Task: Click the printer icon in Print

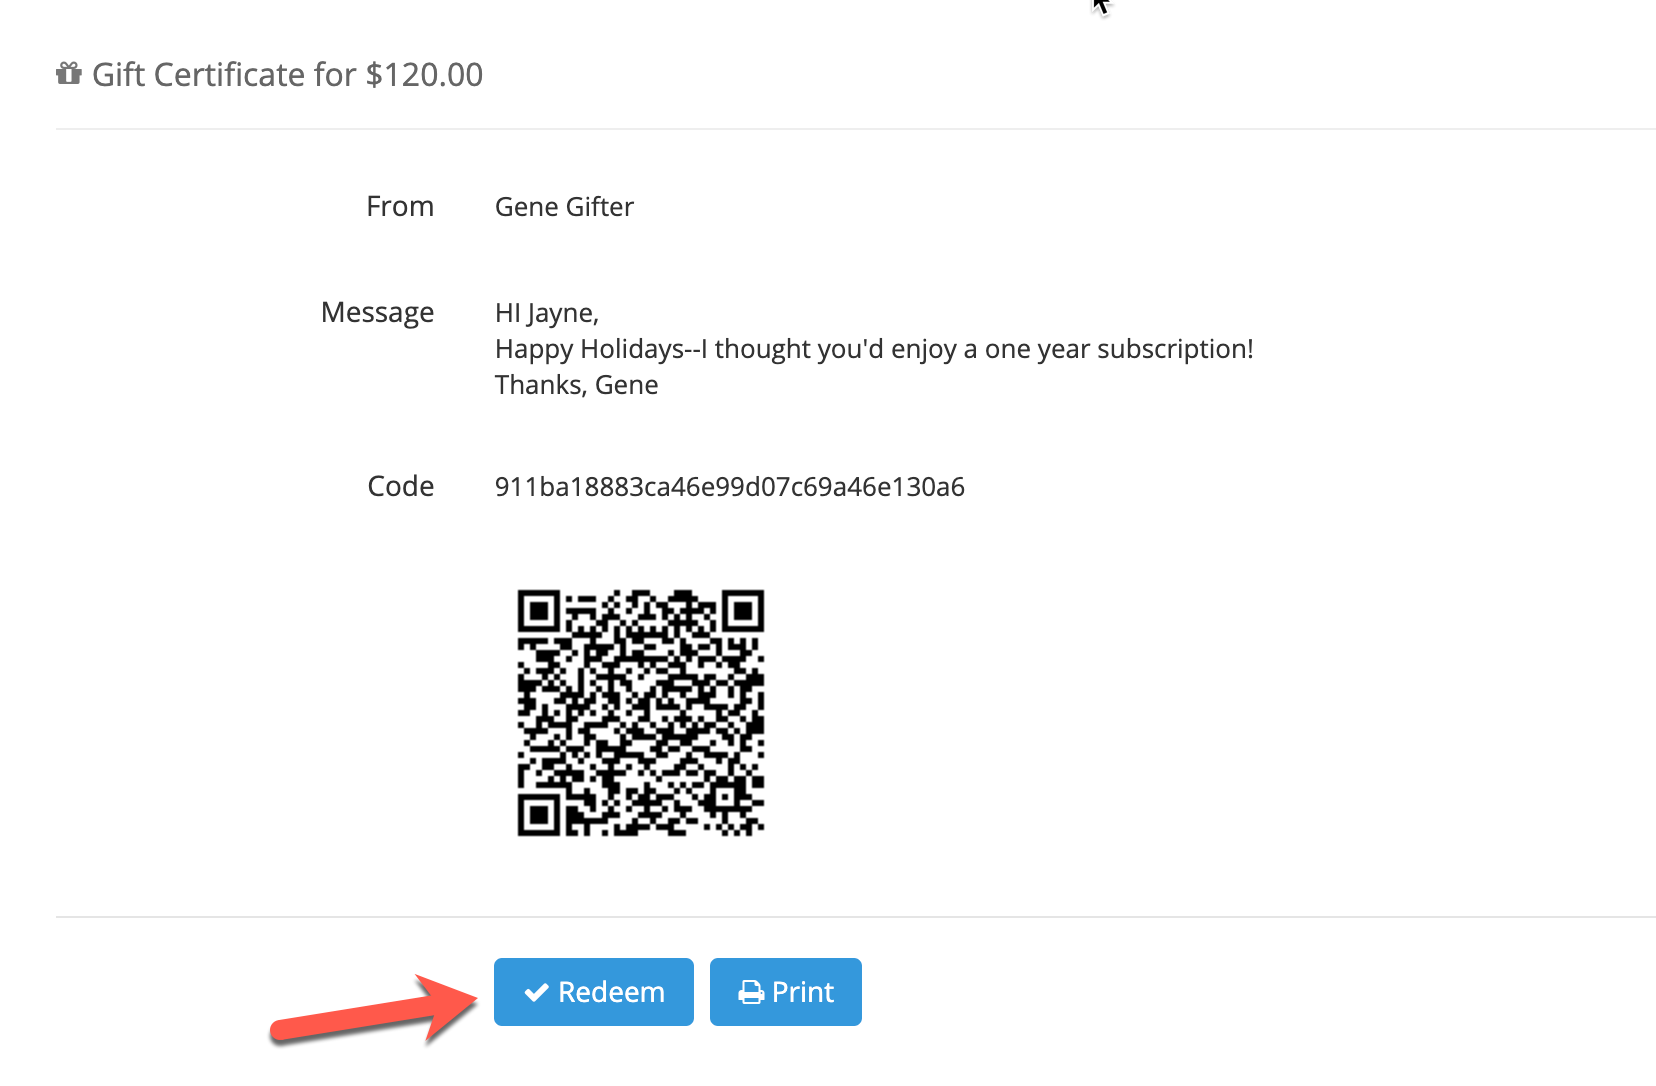Action: click(x=751, y=992)
